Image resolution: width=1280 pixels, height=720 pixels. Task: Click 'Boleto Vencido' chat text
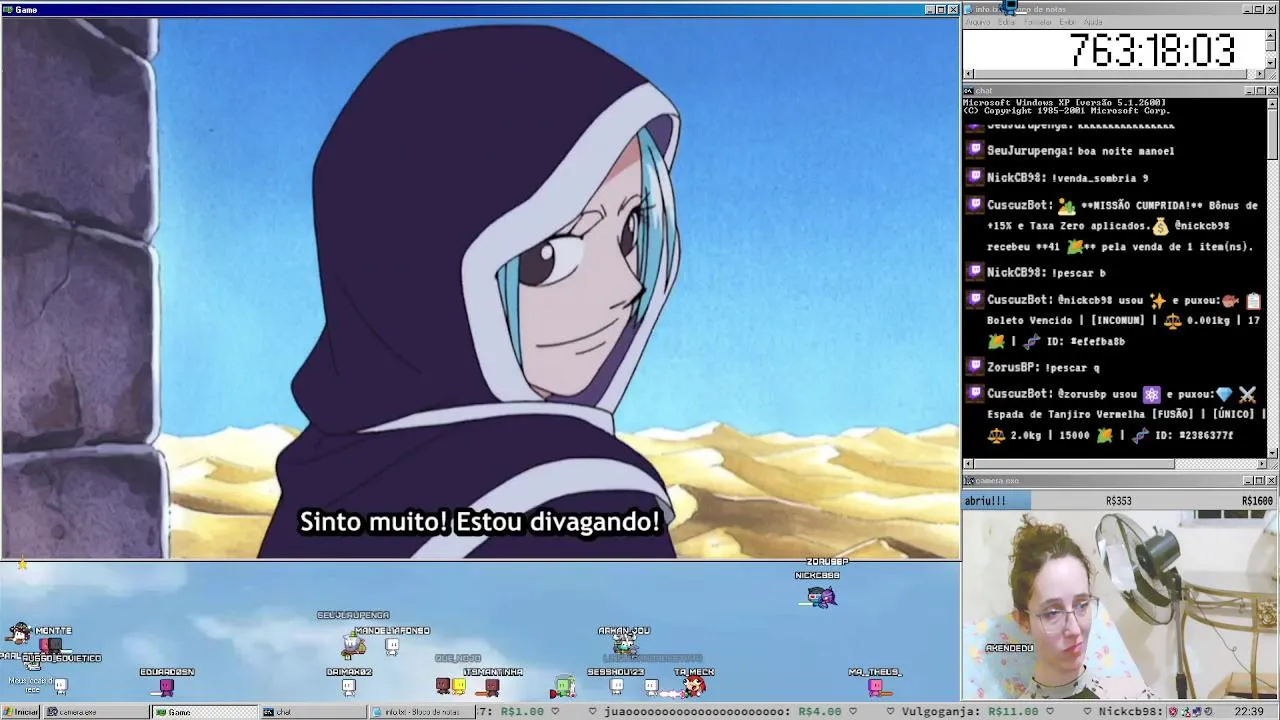click(1030, 320)
